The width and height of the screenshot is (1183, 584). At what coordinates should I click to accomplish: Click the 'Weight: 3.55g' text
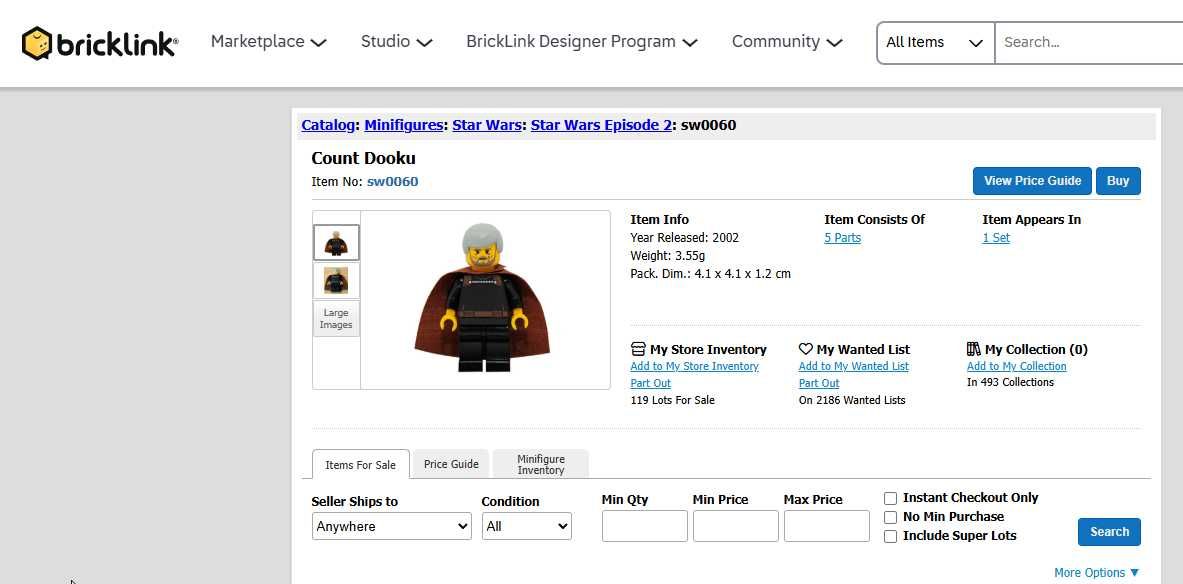tap(668, 256)
